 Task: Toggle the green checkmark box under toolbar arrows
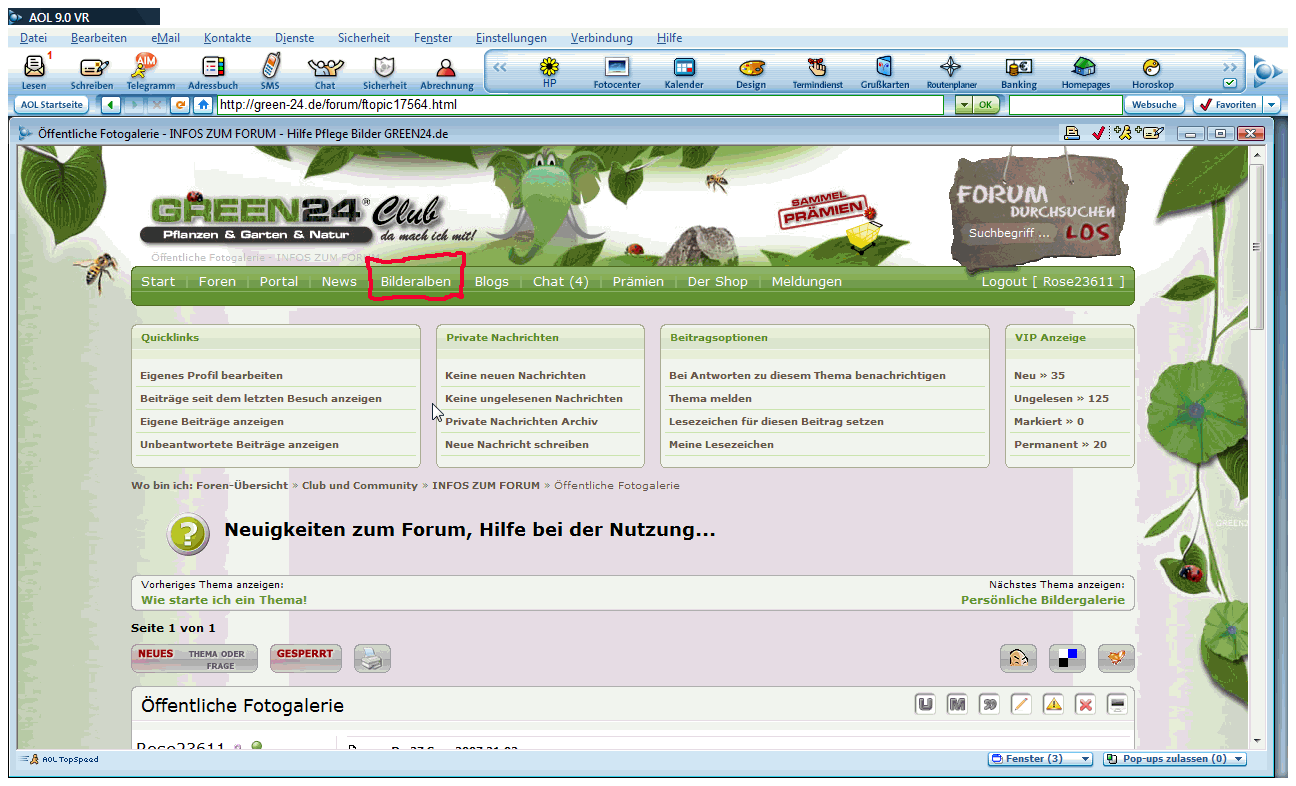1230,84
